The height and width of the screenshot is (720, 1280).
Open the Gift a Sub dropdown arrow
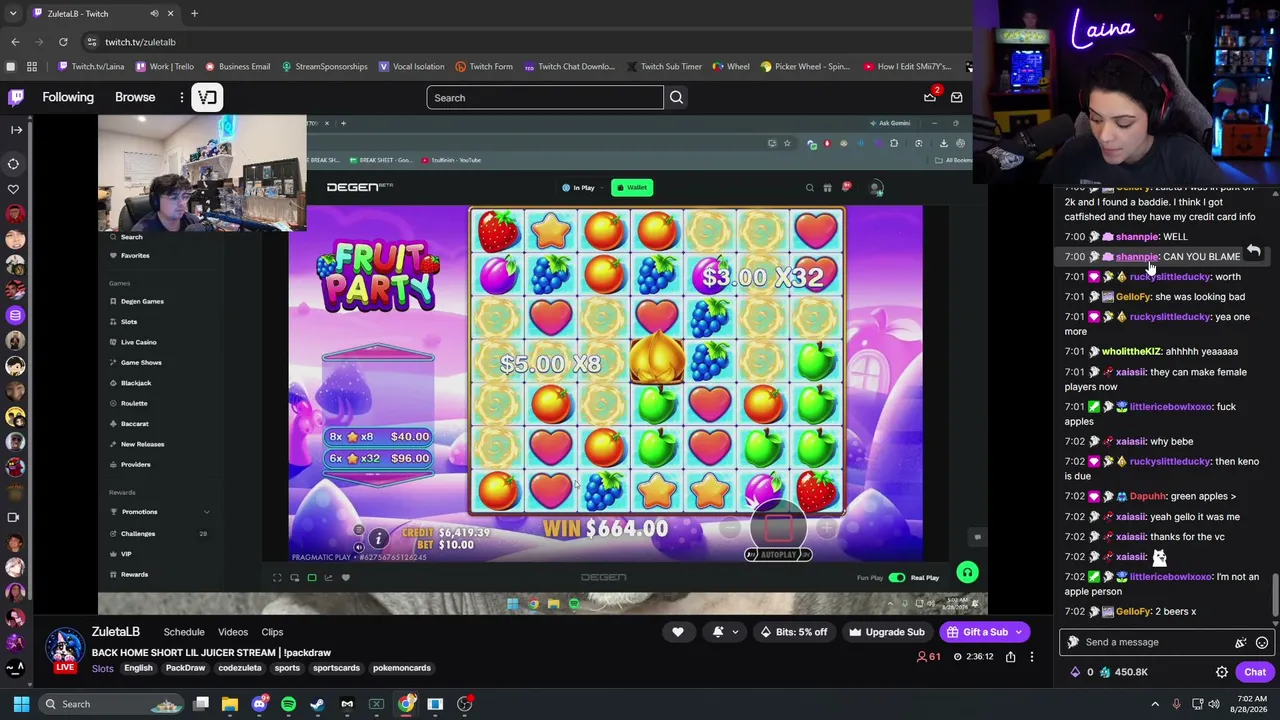pos(1019,632)
